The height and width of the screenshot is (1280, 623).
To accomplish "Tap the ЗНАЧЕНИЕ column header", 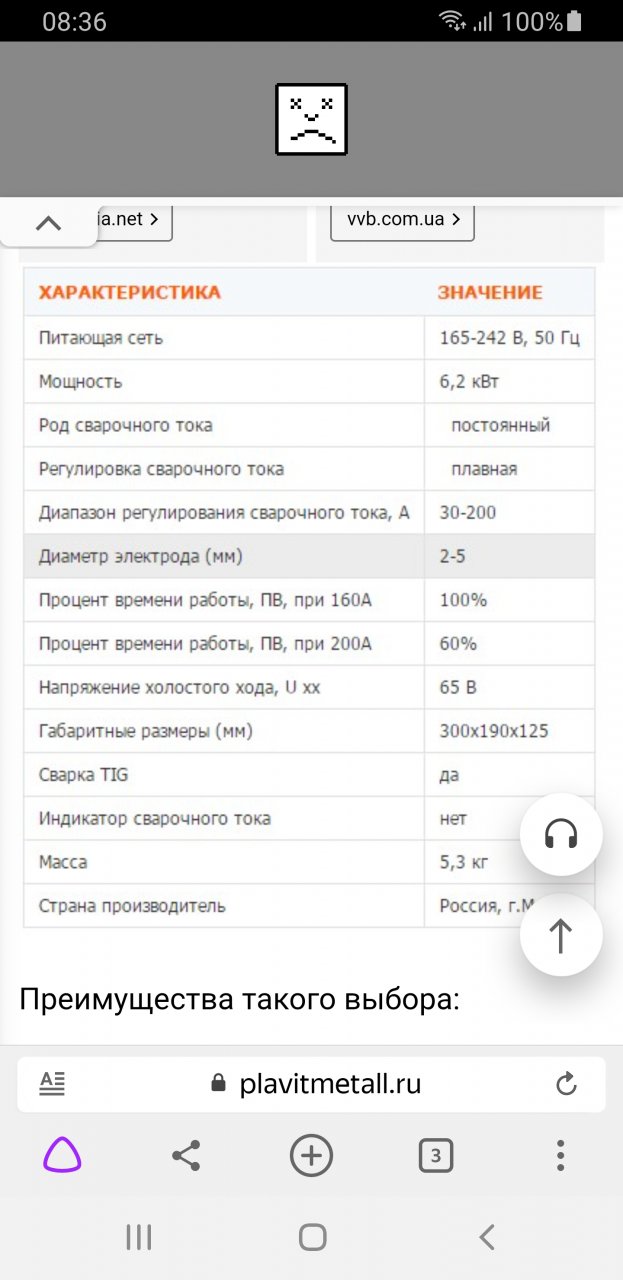I will [x=490, y=293].
